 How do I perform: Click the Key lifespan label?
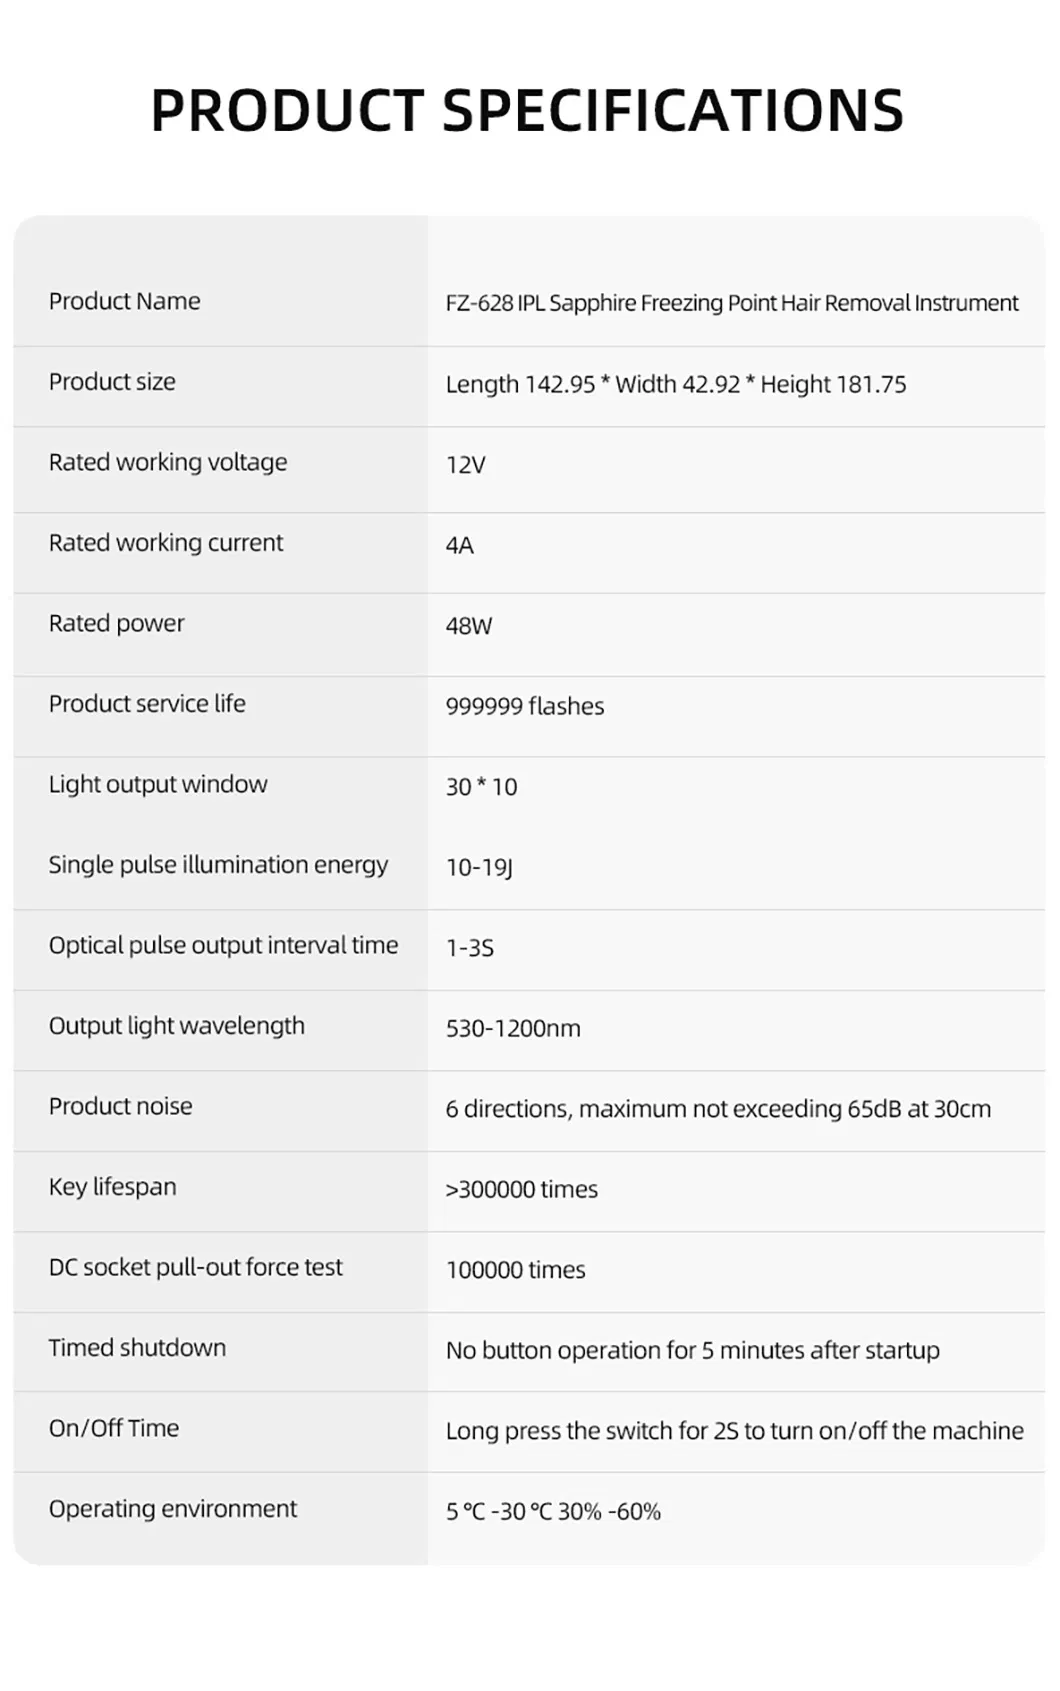tap(112, 1187)
